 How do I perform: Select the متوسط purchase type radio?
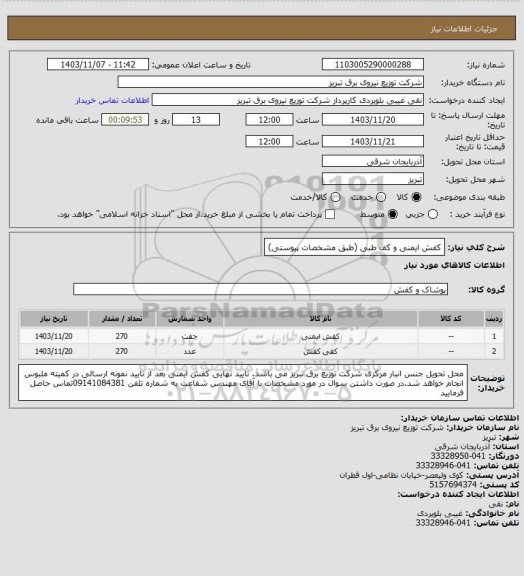(x=393, y=214)
